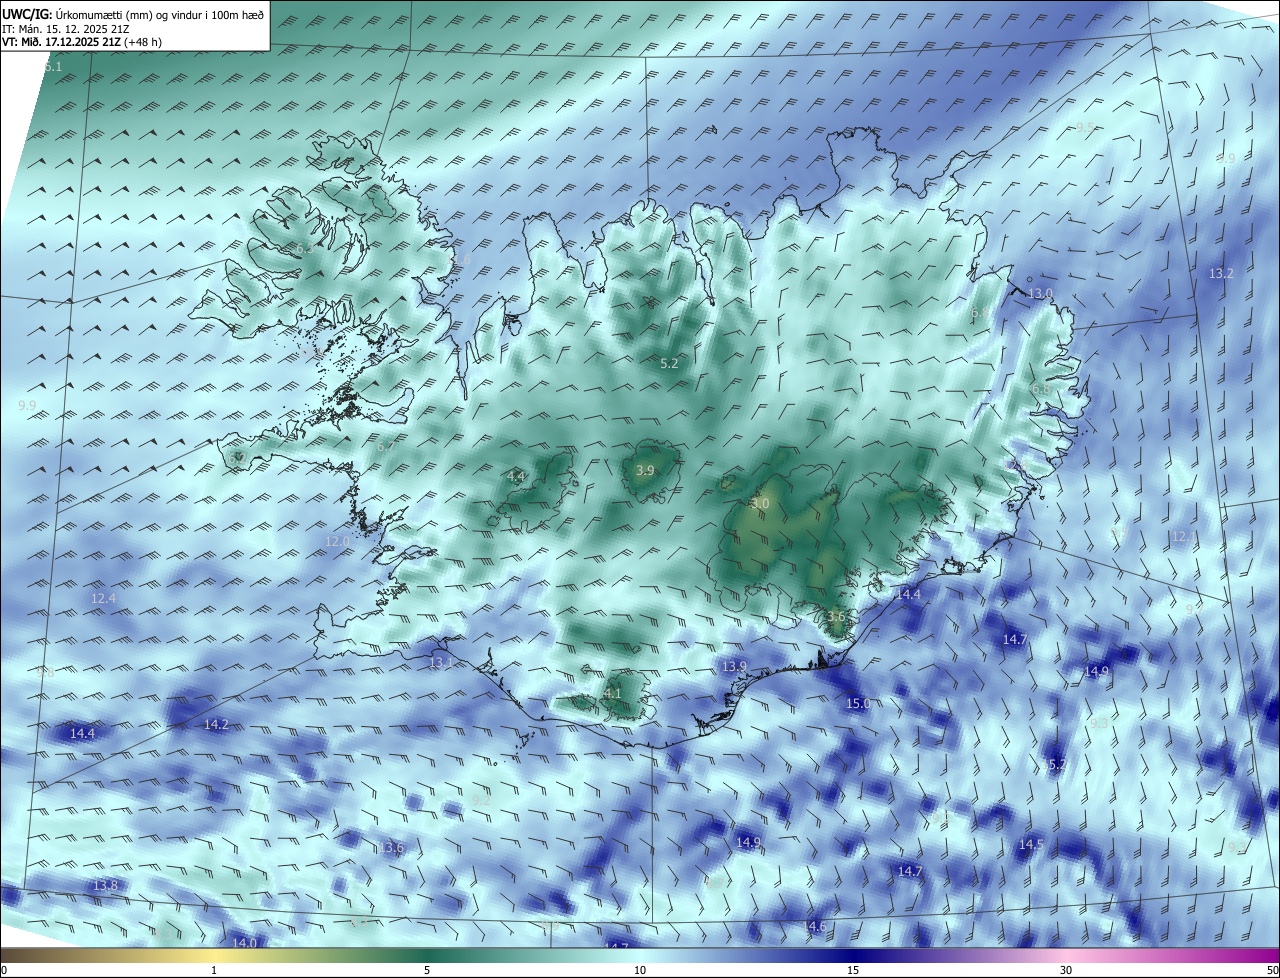Click the "3.9" value on Hofsjökull glacier

645,470
